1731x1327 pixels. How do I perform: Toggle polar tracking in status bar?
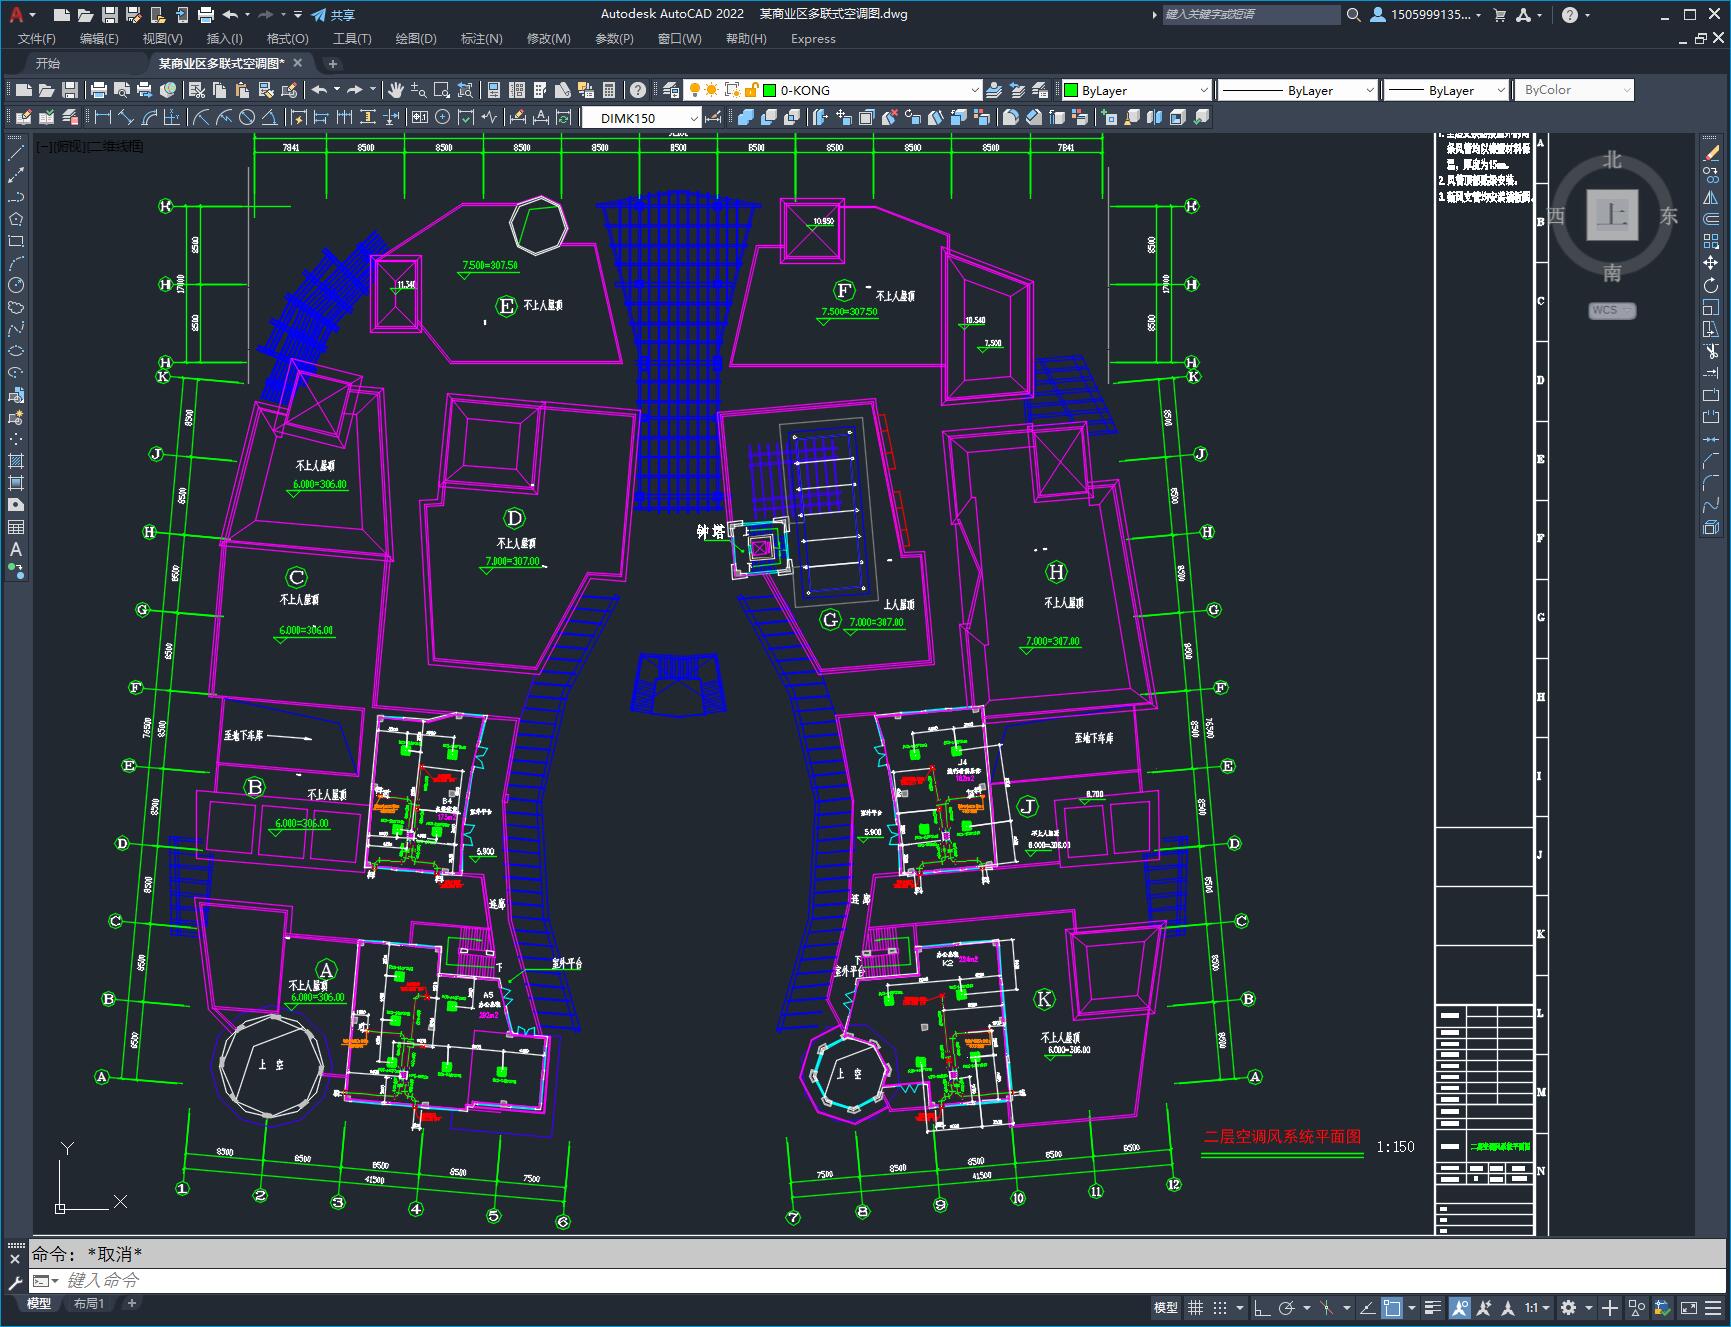[x=1287, y=1307]
